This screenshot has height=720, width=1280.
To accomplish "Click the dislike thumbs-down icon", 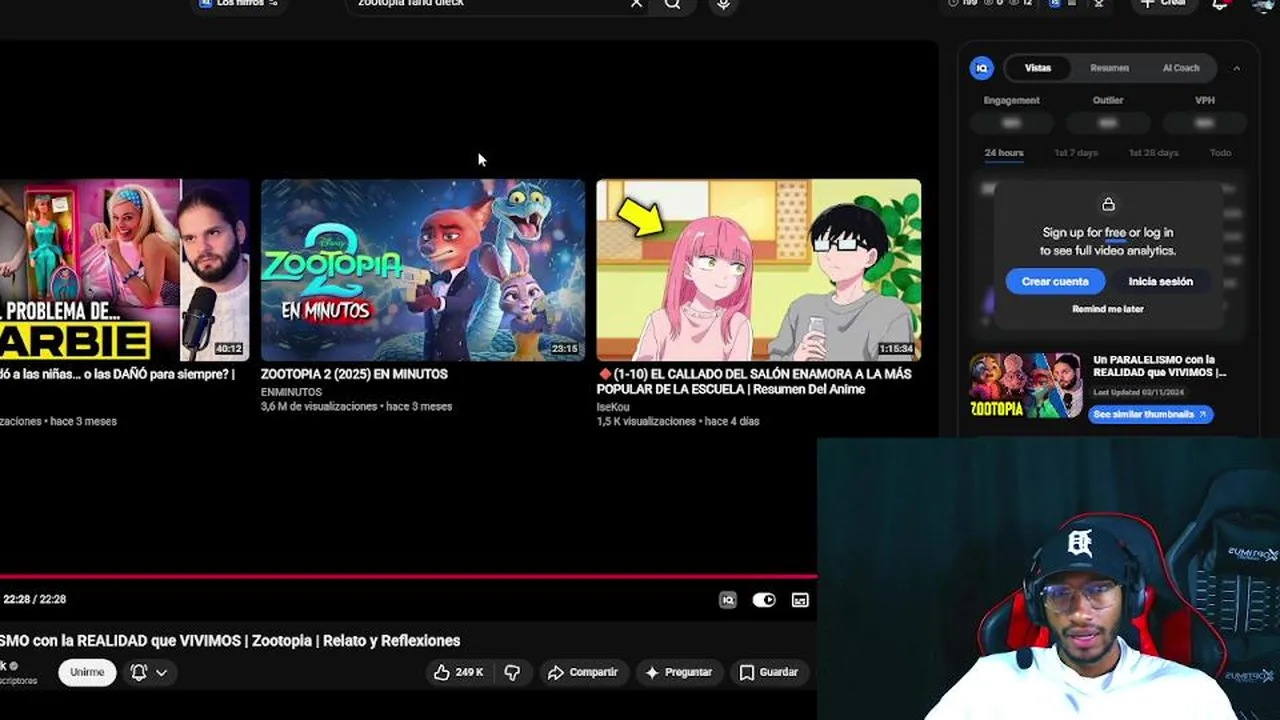I will pyautogui.click(x=512, y=673).
